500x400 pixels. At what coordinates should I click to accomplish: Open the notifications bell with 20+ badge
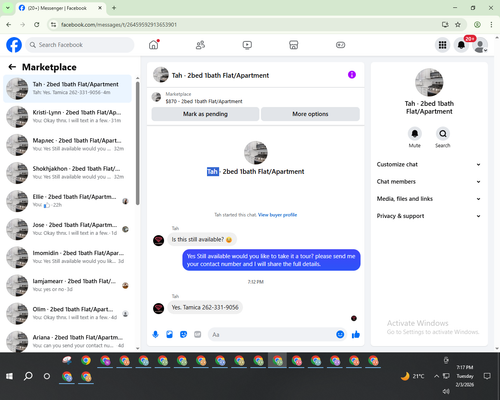point(461,45)
